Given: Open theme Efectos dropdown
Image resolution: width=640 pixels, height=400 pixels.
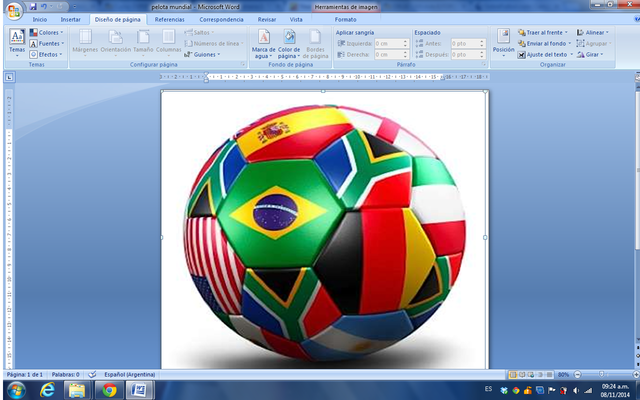Looking at the screenshot, I should pos(46,54).
